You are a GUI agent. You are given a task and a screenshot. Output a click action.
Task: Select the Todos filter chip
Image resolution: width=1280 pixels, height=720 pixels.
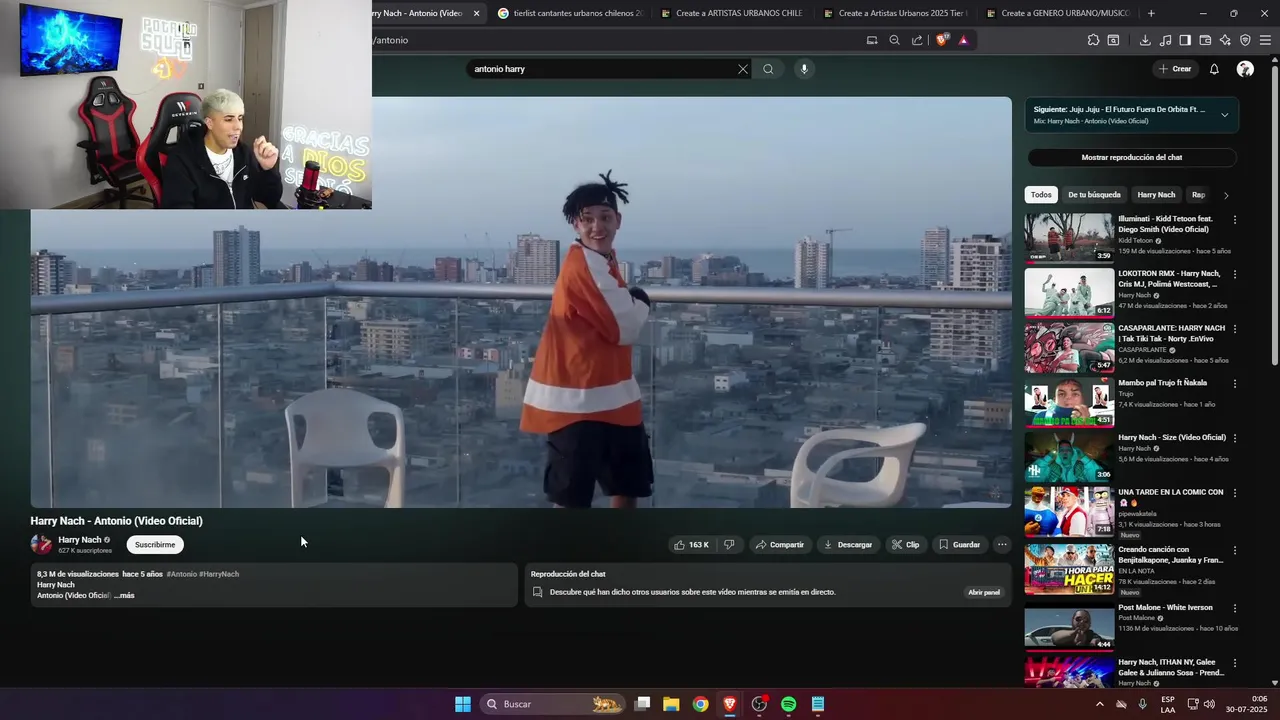[1041, 195]
